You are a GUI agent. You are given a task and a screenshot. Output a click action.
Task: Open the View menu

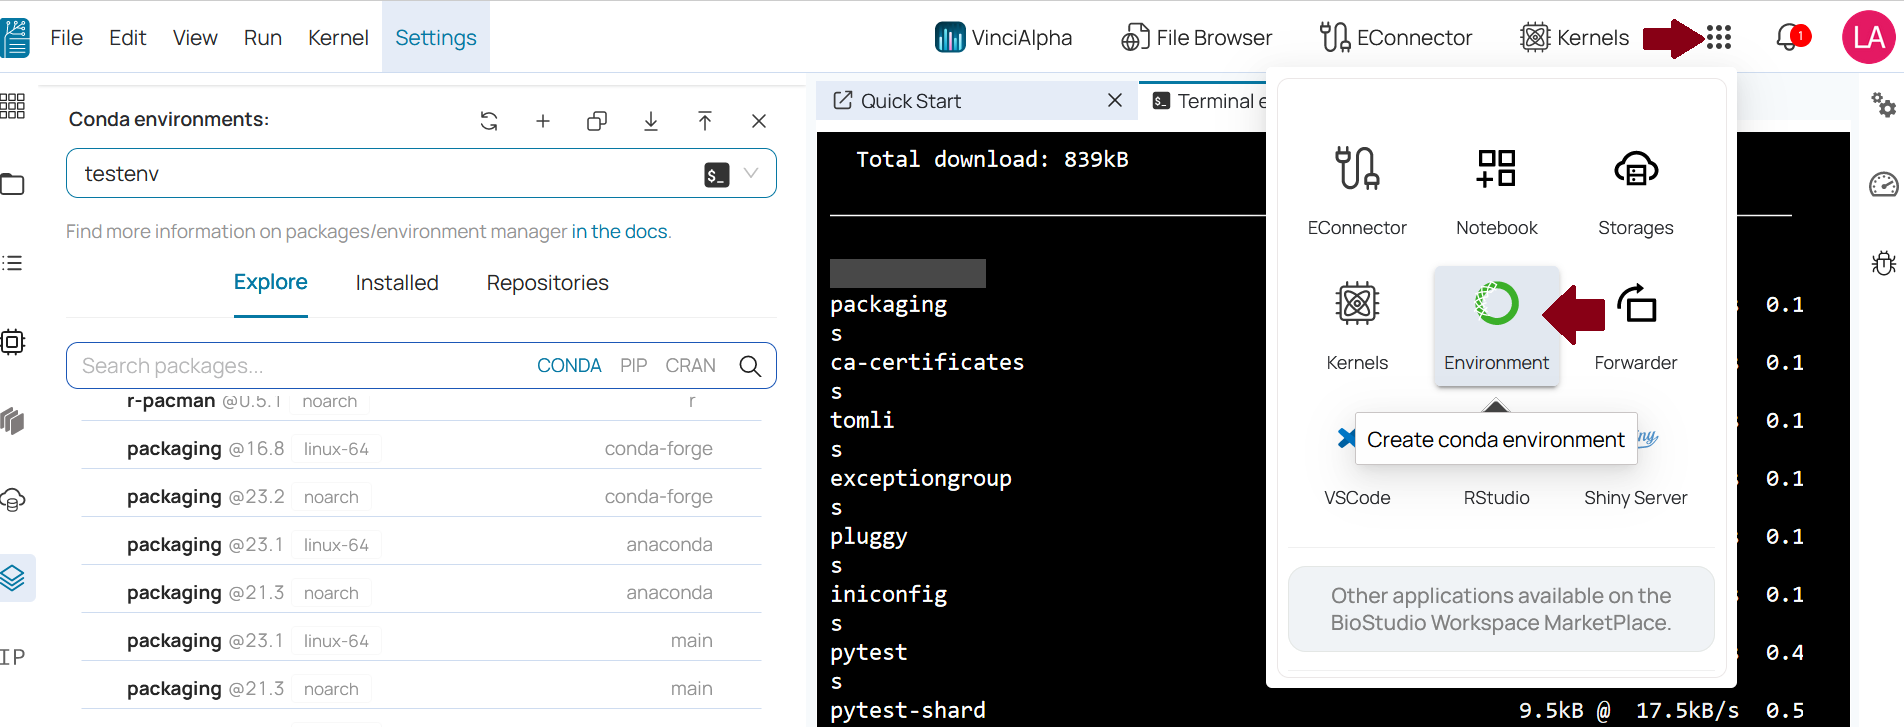[195, 38]
